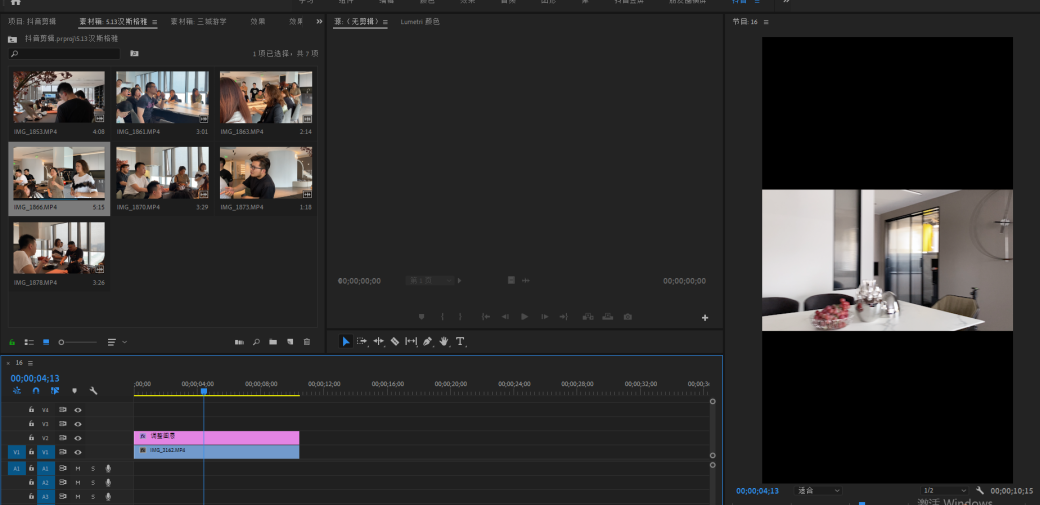Viewport: 1040px width, 505px height.
Task: Click Automate to Sequence icon in bin
Action: coord(239,342)
